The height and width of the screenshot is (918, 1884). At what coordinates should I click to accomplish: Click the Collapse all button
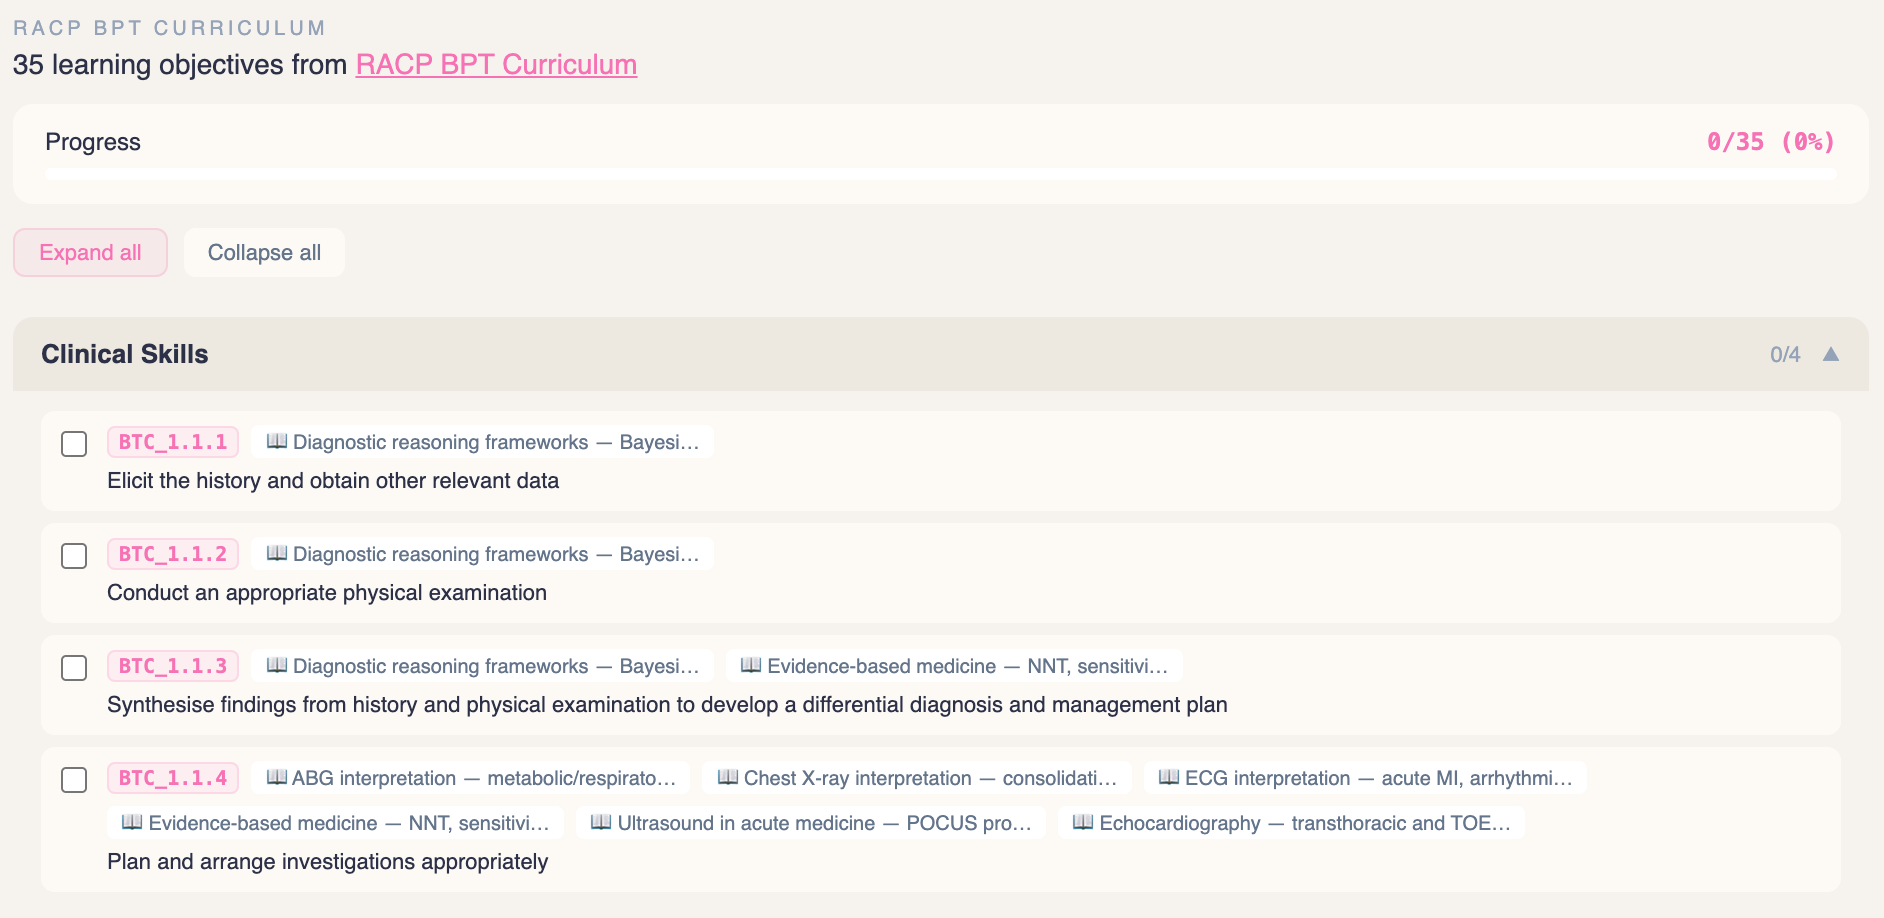[x=264, y=252]
